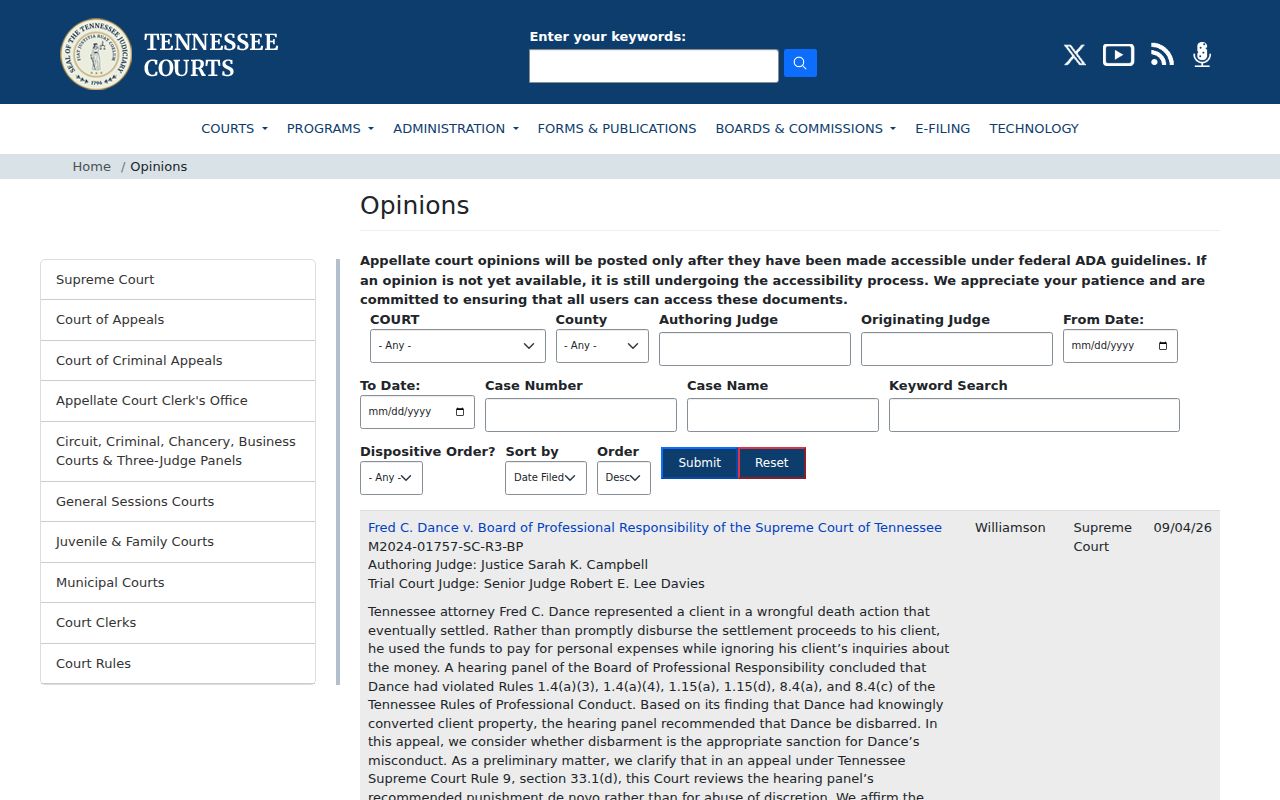
Task: Expand BOARDS & COMMISSIONS menu
Action: (x=806, y=128)
